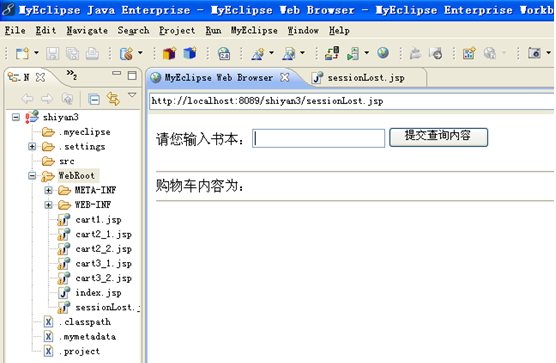This screenshot has width=556, height=363.
Task: Select the .myeclipse folder
Action: pos(76,132)
